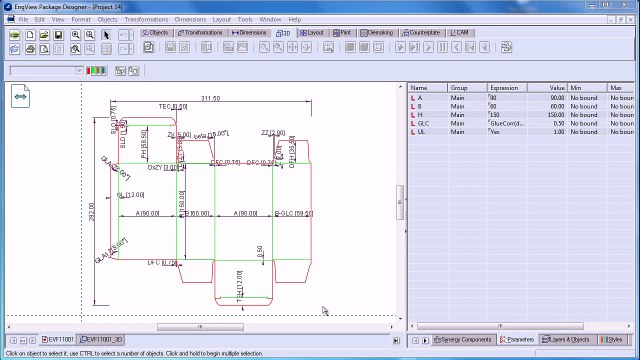Open the empty style combo box dropdown arrow
This screenshot has width=640, height=360.
click(x=79, y=71)
